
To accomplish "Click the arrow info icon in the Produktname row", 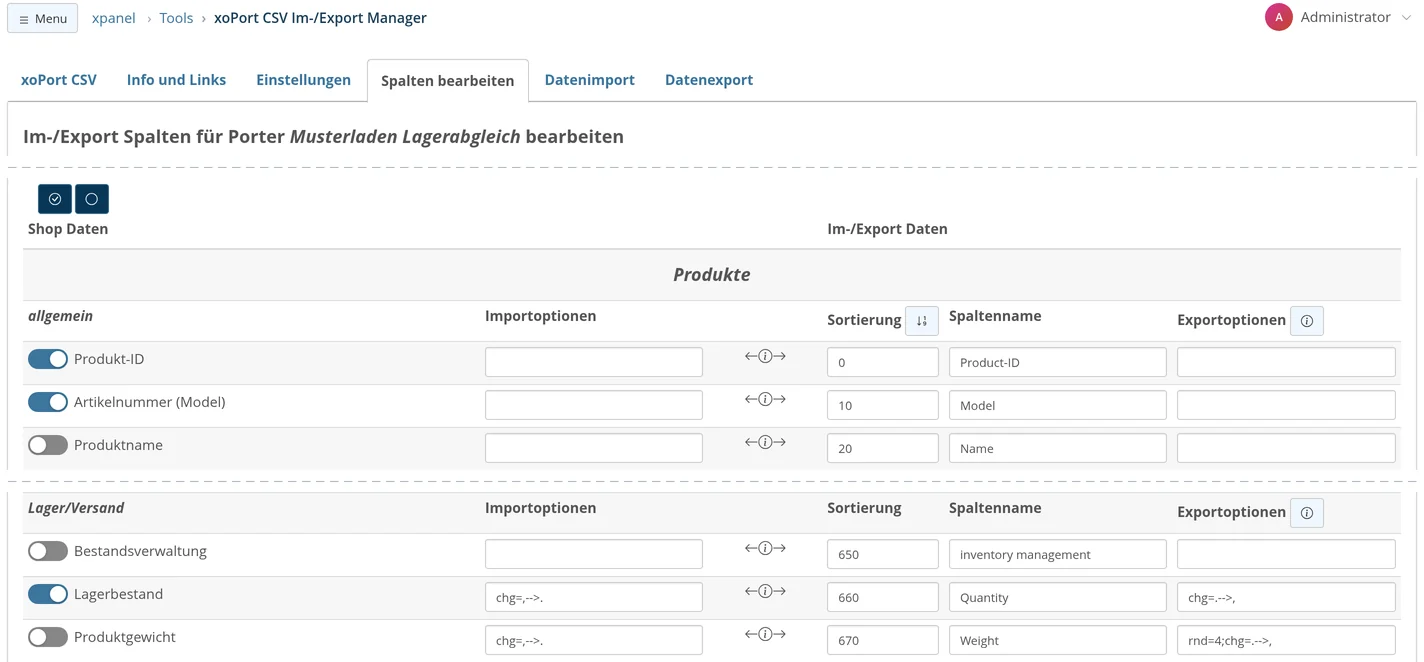I will coord(765,442).
